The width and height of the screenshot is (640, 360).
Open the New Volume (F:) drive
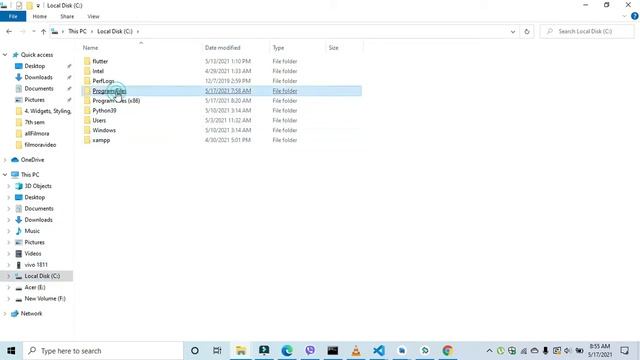coord(45,299)
